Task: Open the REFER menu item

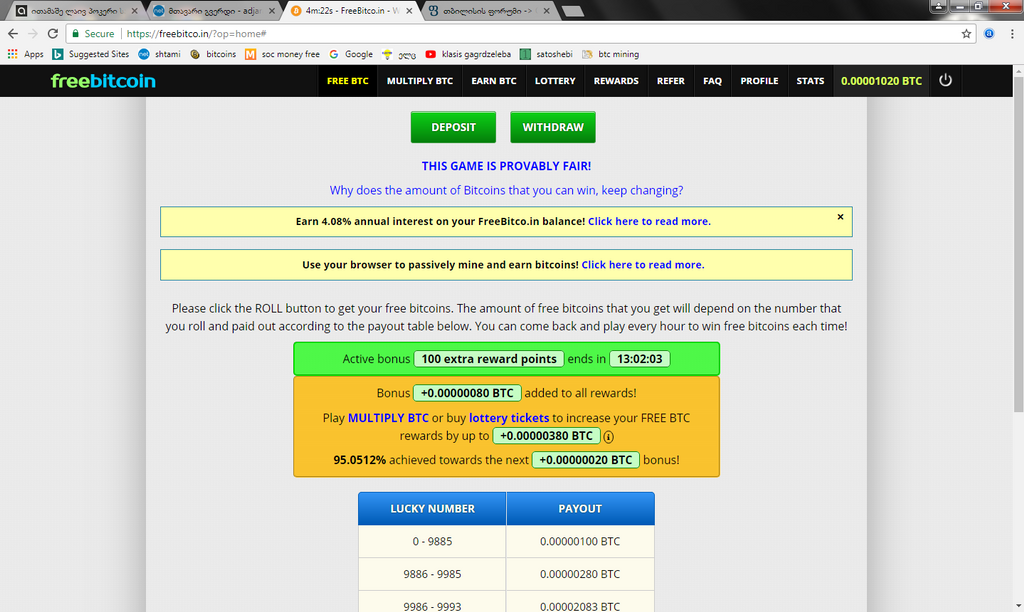Action: [x=671, y=81]
